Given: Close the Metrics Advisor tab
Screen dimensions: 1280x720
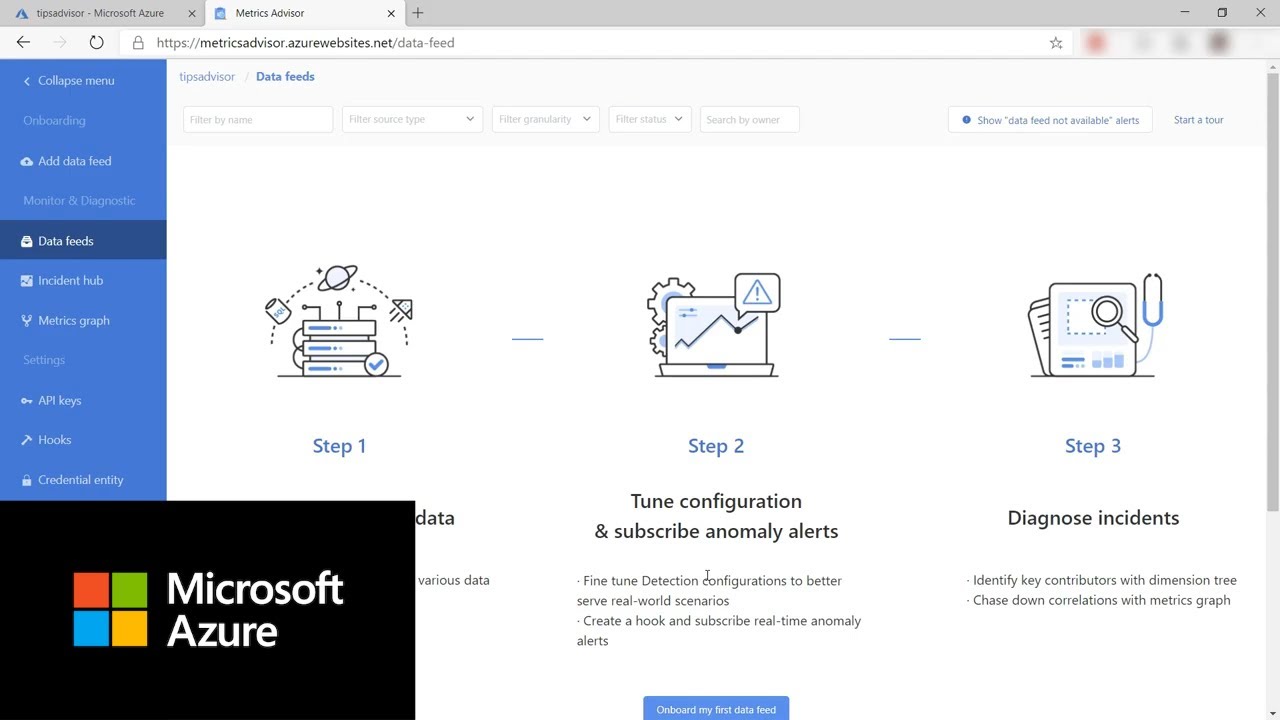Looking at the screenshot, I should 391,13.
